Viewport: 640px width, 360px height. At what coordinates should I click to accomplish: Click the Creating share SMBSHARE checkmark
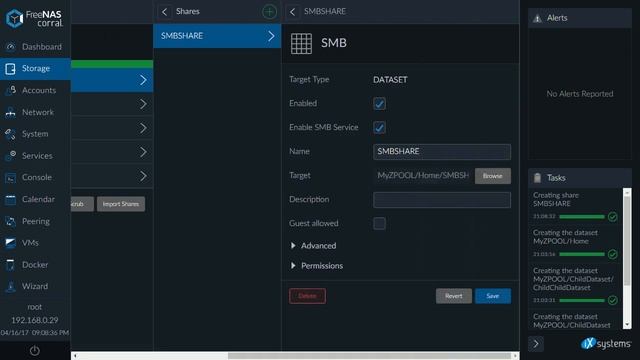612,217
